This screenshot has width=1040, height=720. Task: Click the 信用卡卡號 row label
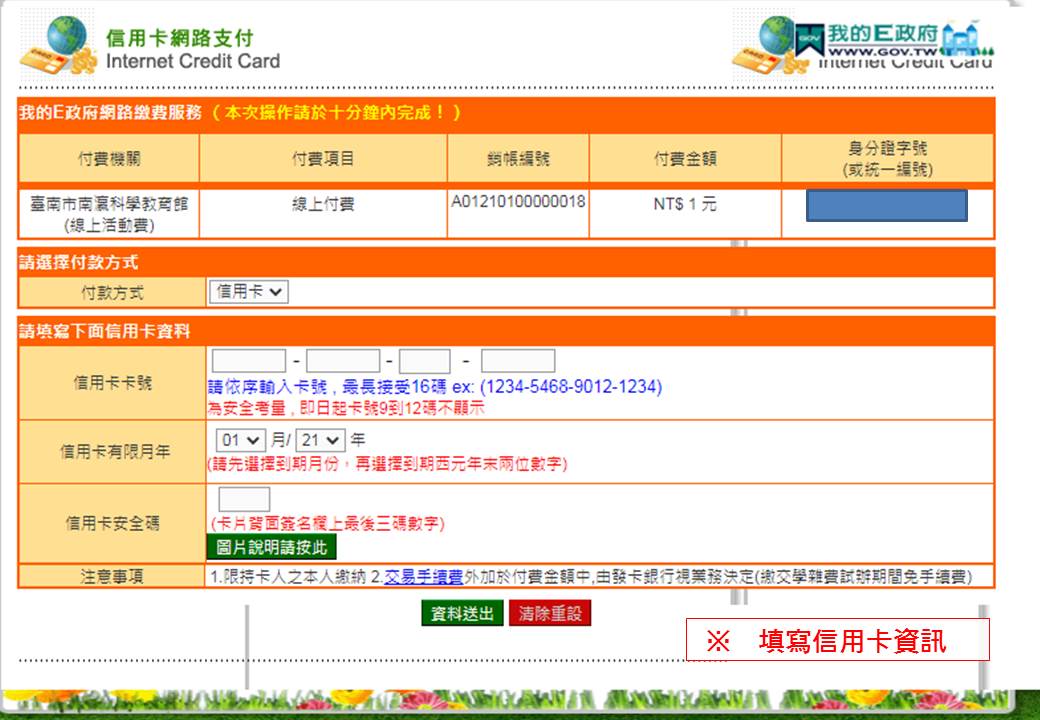pos(112,383)
